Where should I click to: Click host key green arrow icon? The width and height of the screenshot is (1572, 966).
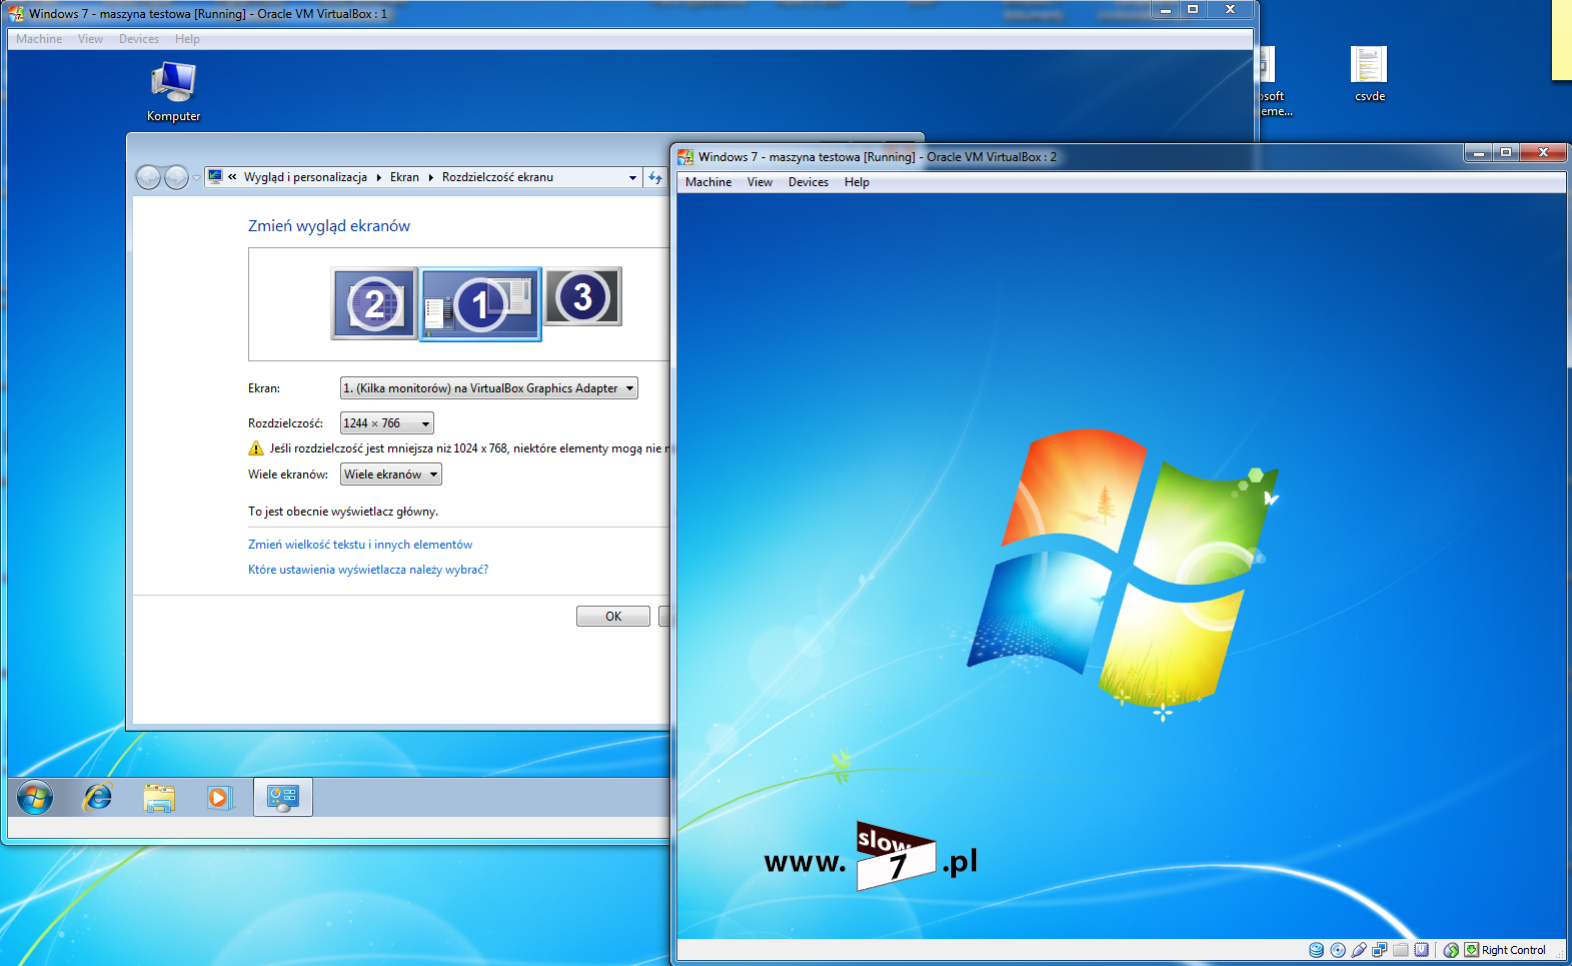point(1471,950)
